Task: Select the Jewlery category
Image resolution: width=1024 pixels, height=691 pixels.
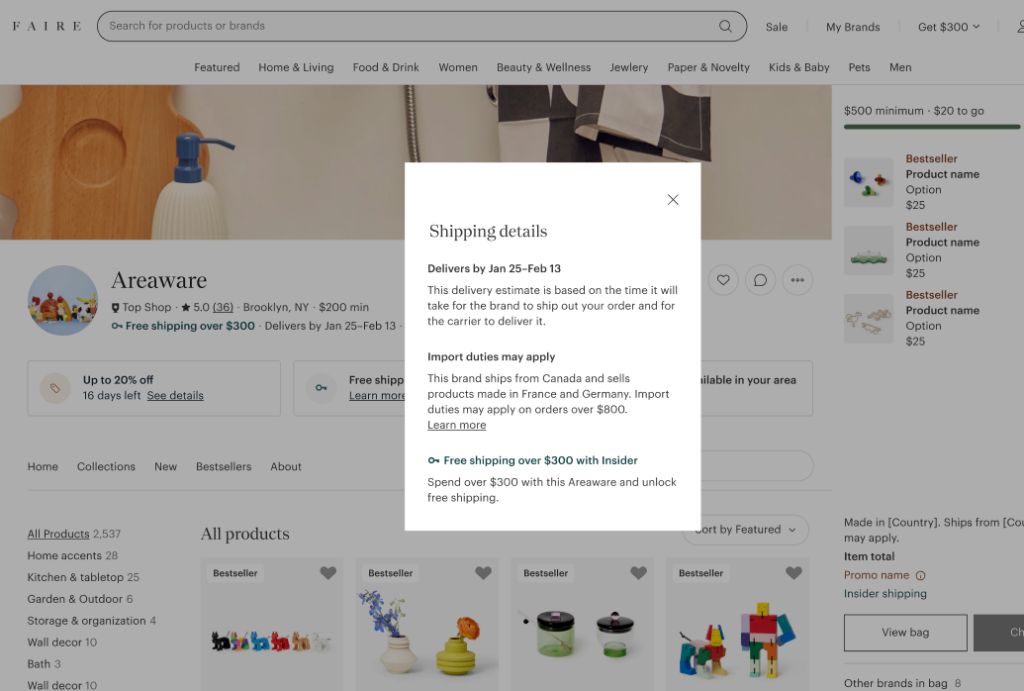Action: click(x=629, y=67)
